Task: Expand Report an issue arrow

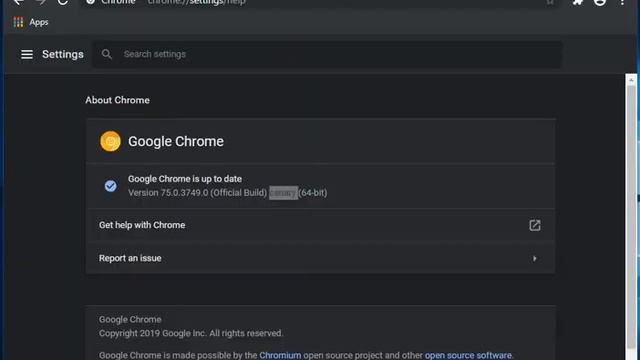Action: point(535,258)
